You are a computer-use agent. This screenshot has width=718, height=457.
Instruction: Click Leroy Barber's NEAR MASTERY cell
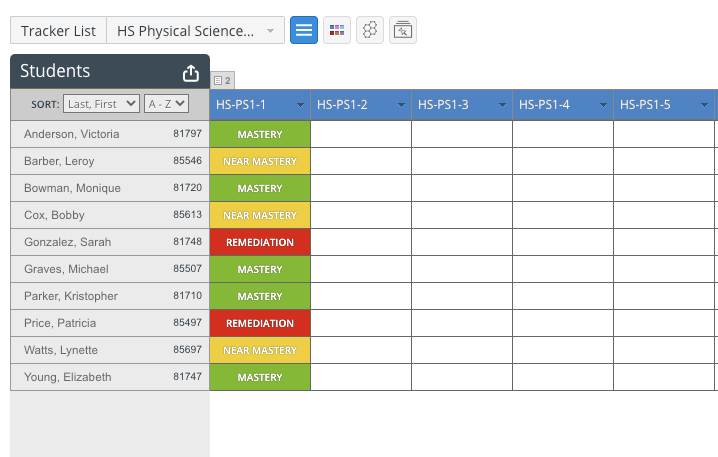(x=260, y=161)
